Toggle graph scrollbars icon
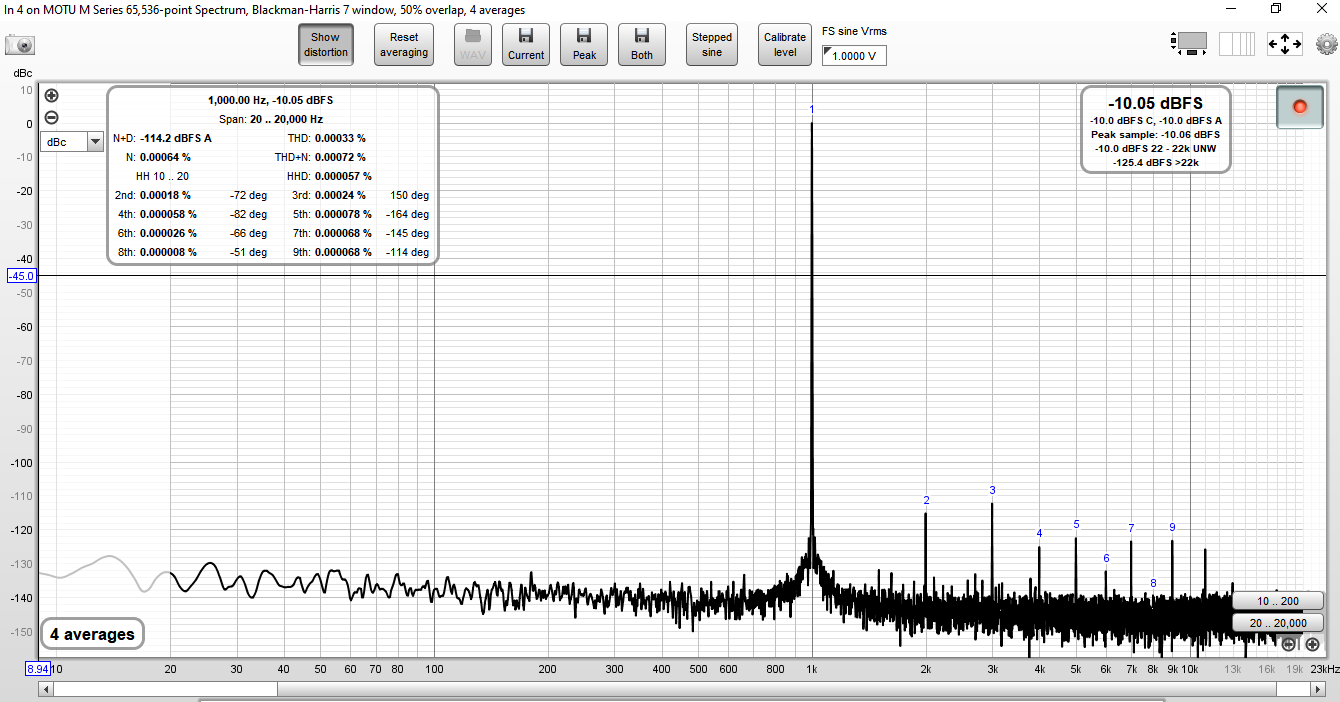Screen dimensions: 1340x702 [x=1188, y=44]
